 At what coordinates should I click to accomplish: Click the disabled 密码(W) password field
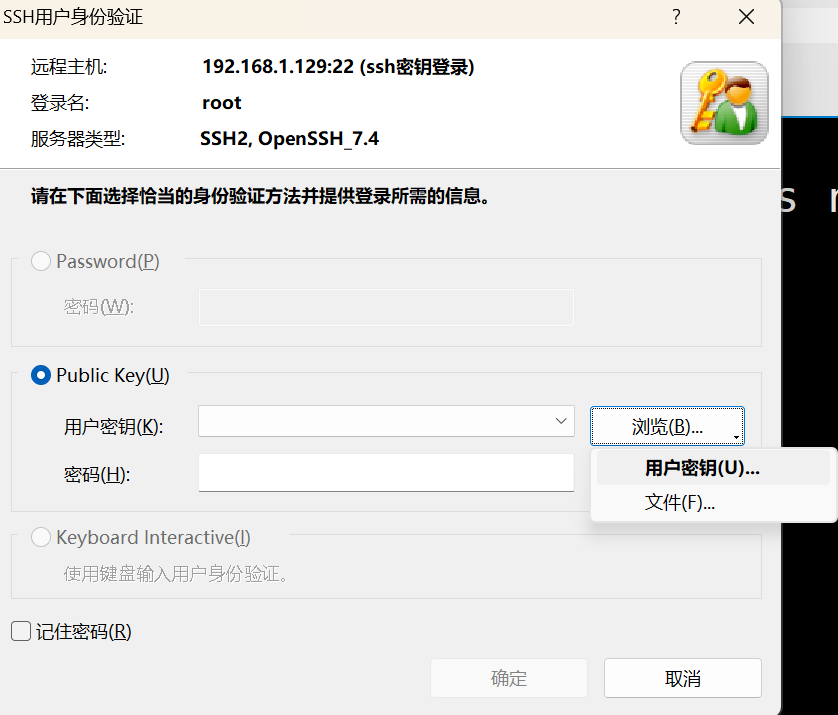(x=386, y=307)
